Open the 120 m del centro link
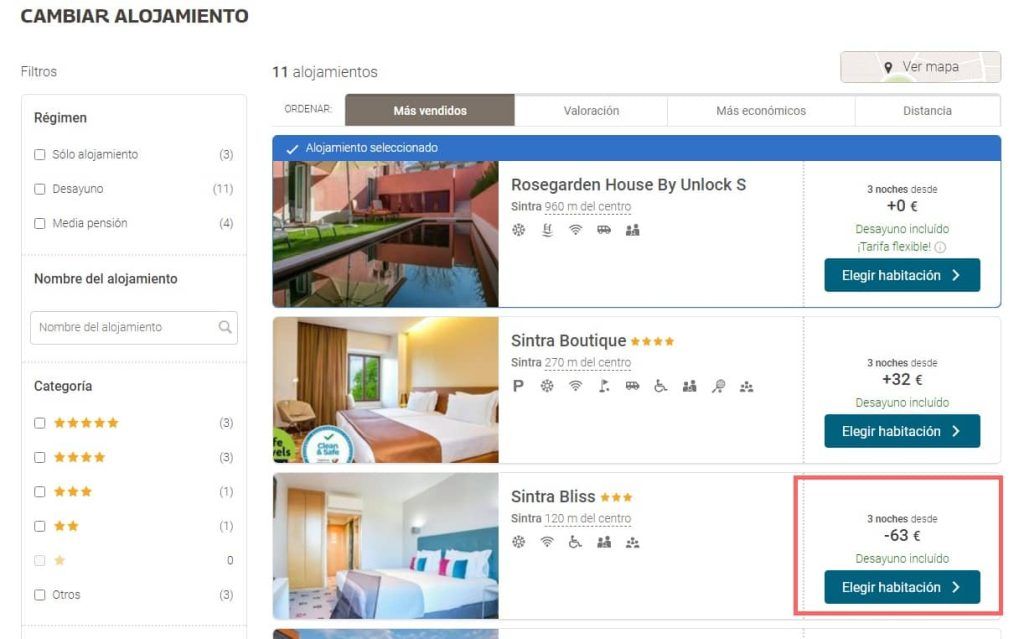Image resolution: width=1024 pixels, height=639 pixels. pyautogui.click(x=588, y=519)
